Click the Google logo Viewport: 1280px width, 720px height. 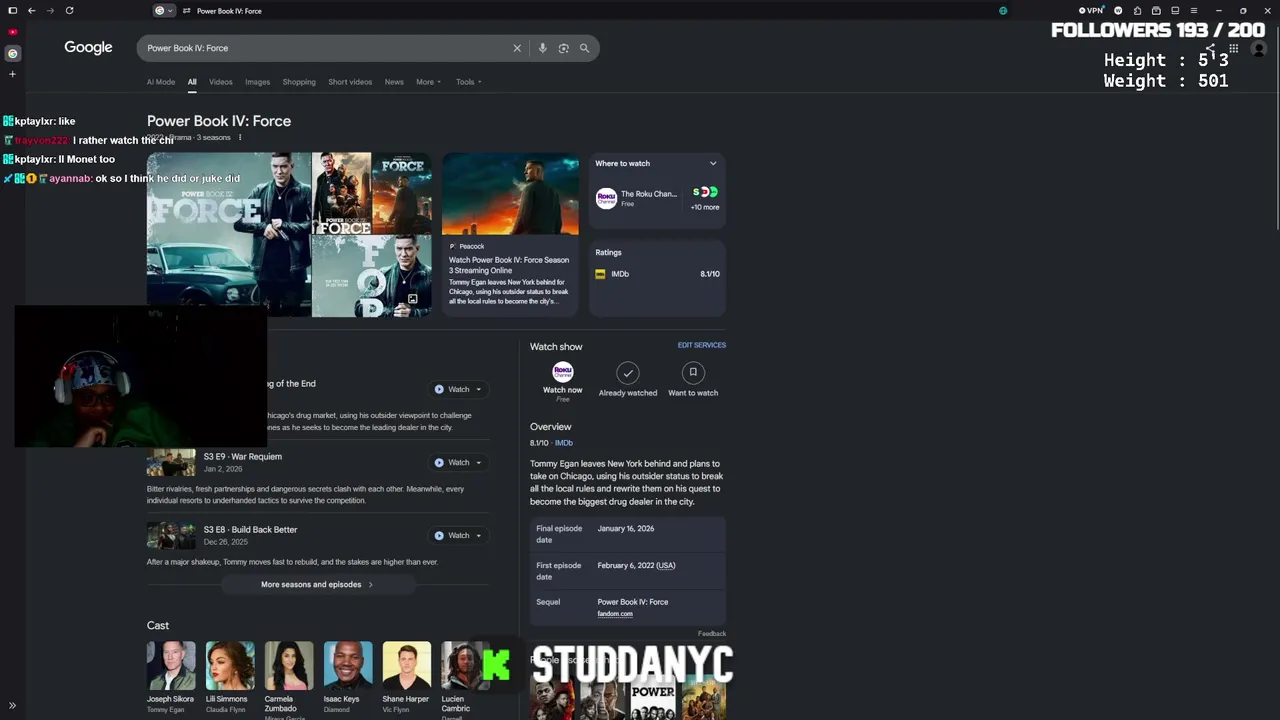[x=88, y=48]
